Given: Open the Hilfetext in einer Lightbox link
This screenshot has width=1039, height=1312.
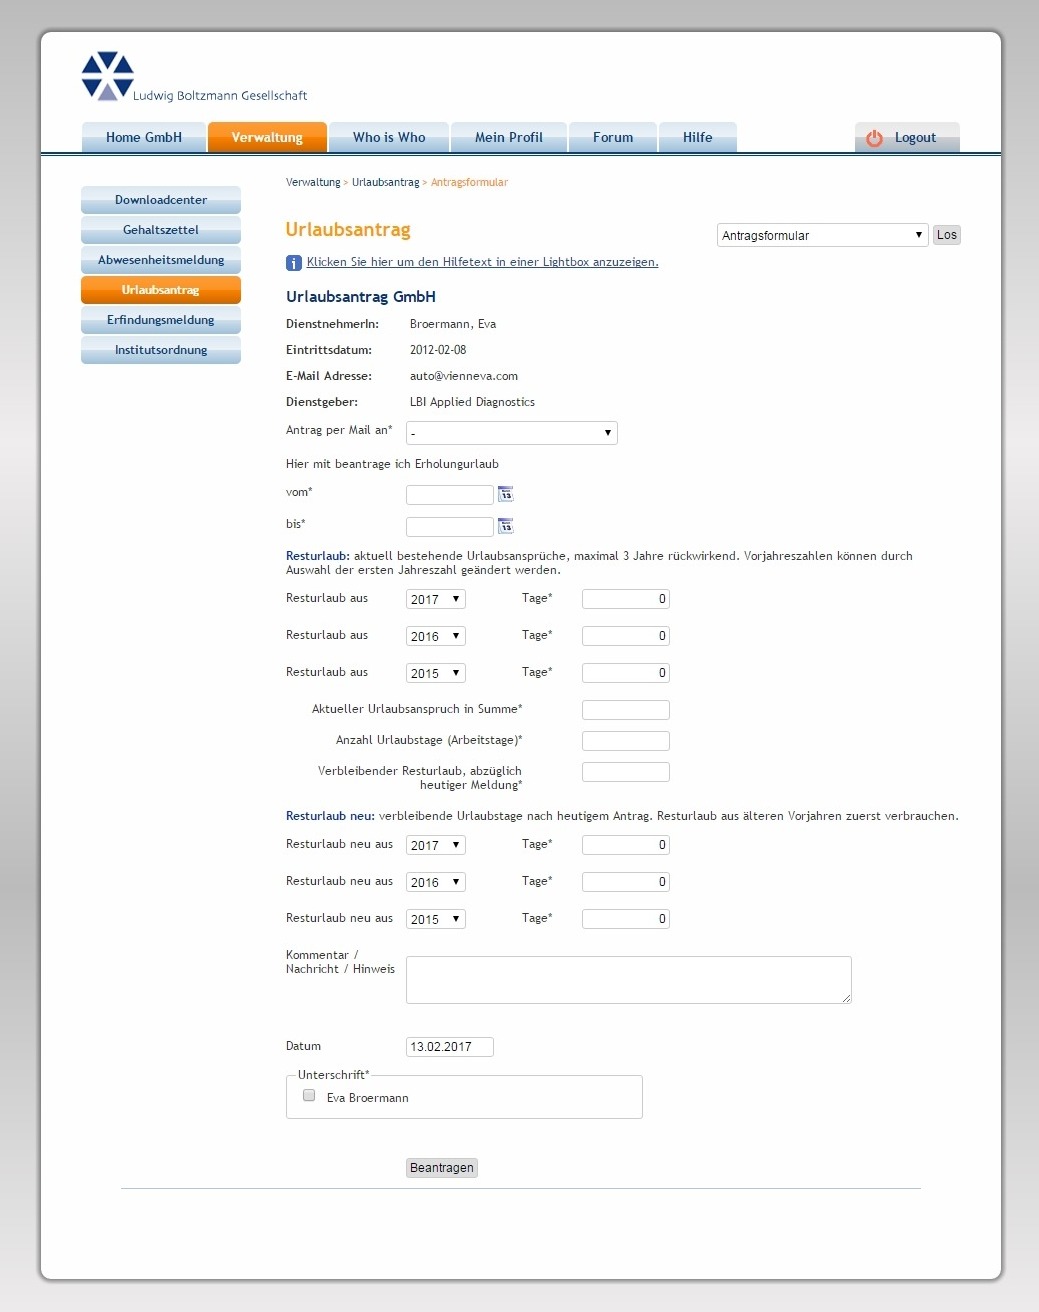Looking at the screenshot, I should tap(483, 262).
